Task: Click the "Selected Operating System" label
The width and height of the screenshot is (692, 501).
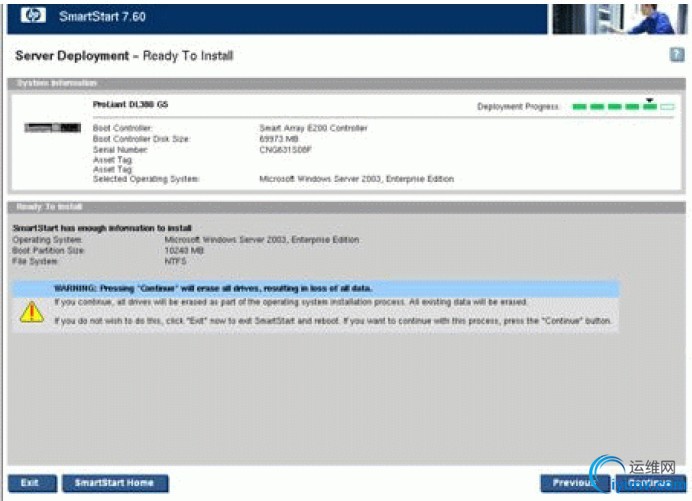Action: (146, 179)
